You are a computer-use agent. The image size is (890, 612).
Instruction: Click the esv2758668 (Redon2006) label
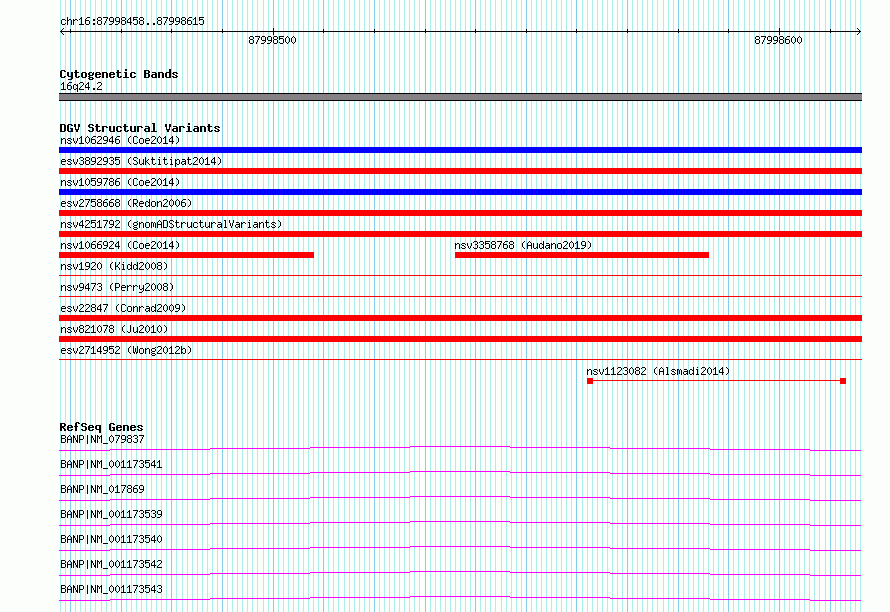tap(126, 203)
